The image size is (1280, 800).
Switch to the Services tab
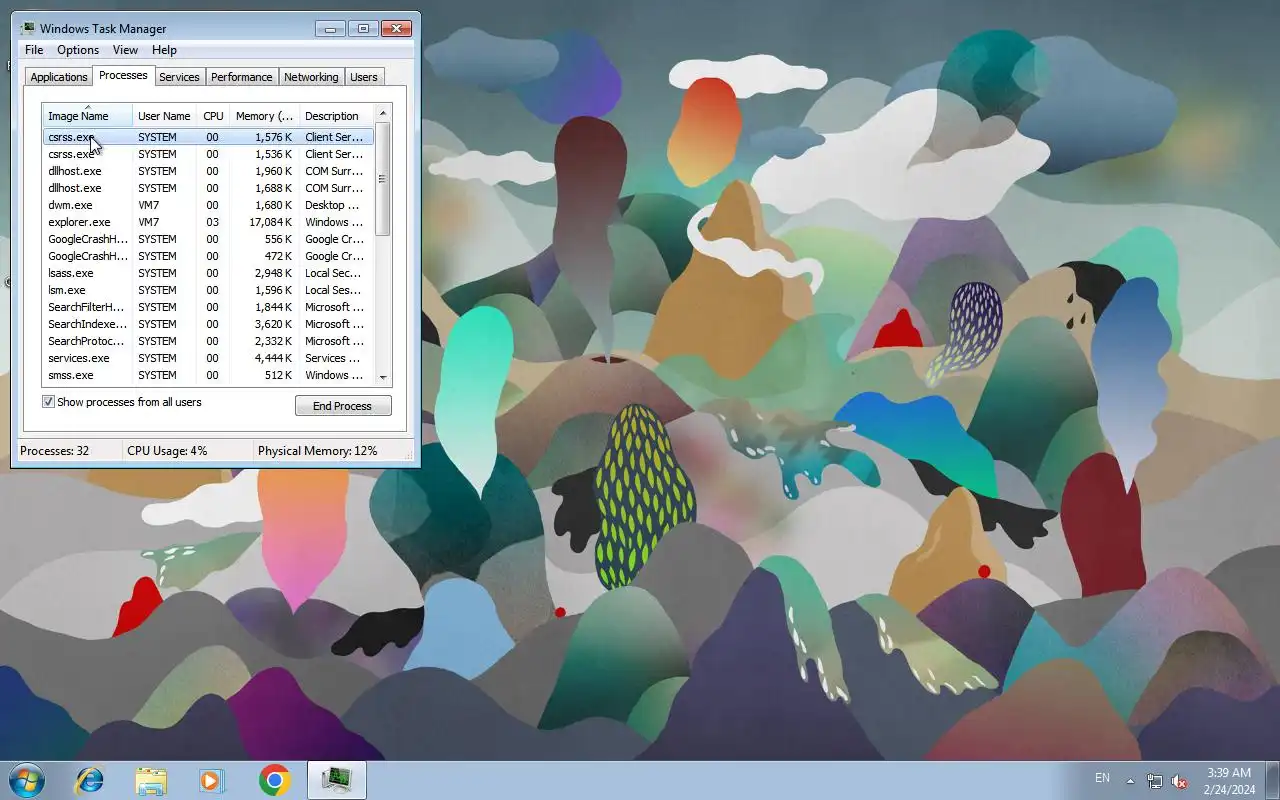(x=179, y=77)
